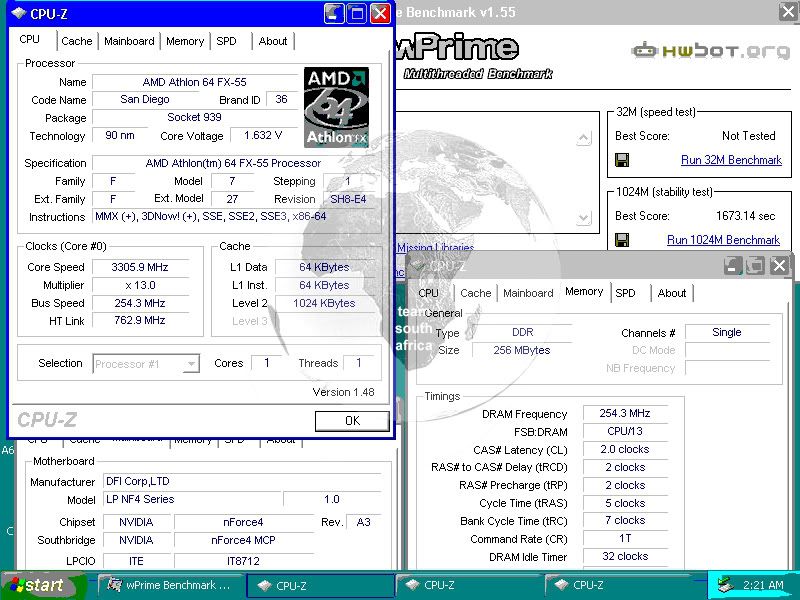The image size is (800, 600).
Task: Click the DRAM Frequency value 254.3 MHz
Action: (625, 413)
